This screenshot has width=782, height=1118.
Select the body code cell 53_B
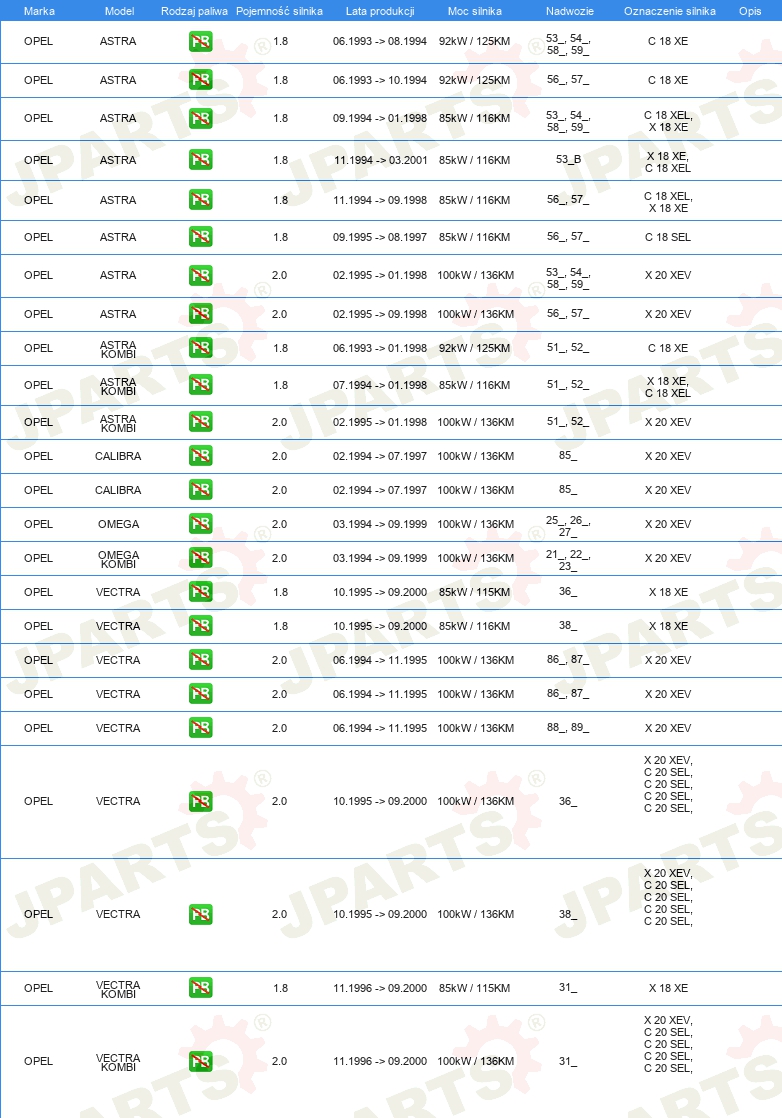point(568,160)
